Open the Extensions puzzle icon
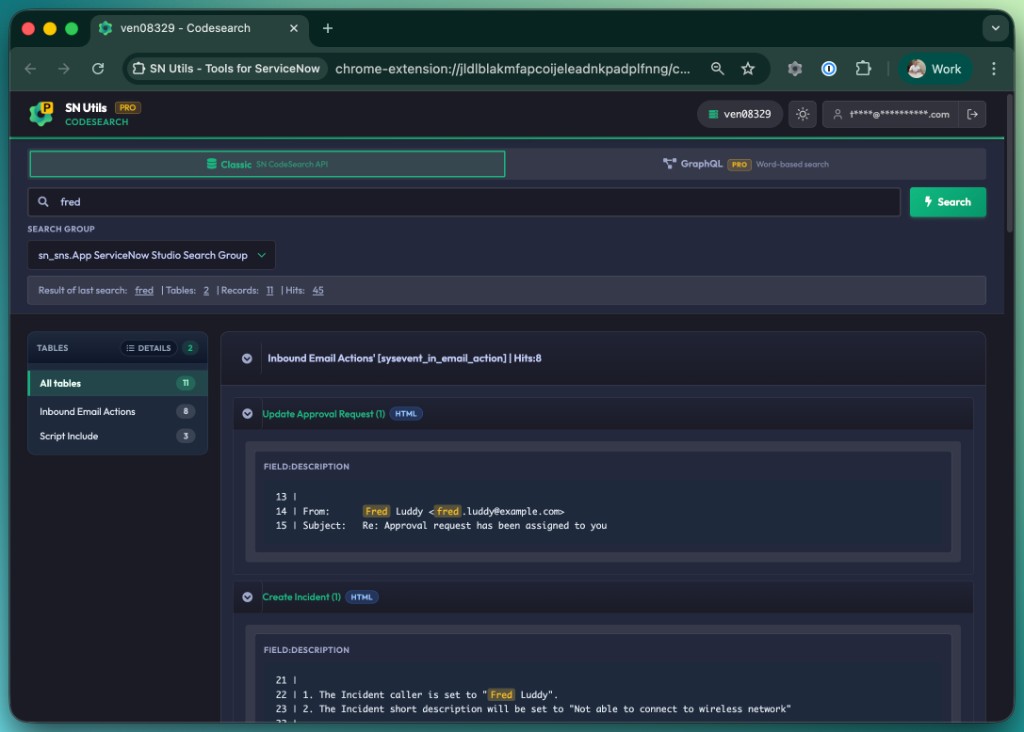The height and width of the screenshot is (732, 1024). 863,69
